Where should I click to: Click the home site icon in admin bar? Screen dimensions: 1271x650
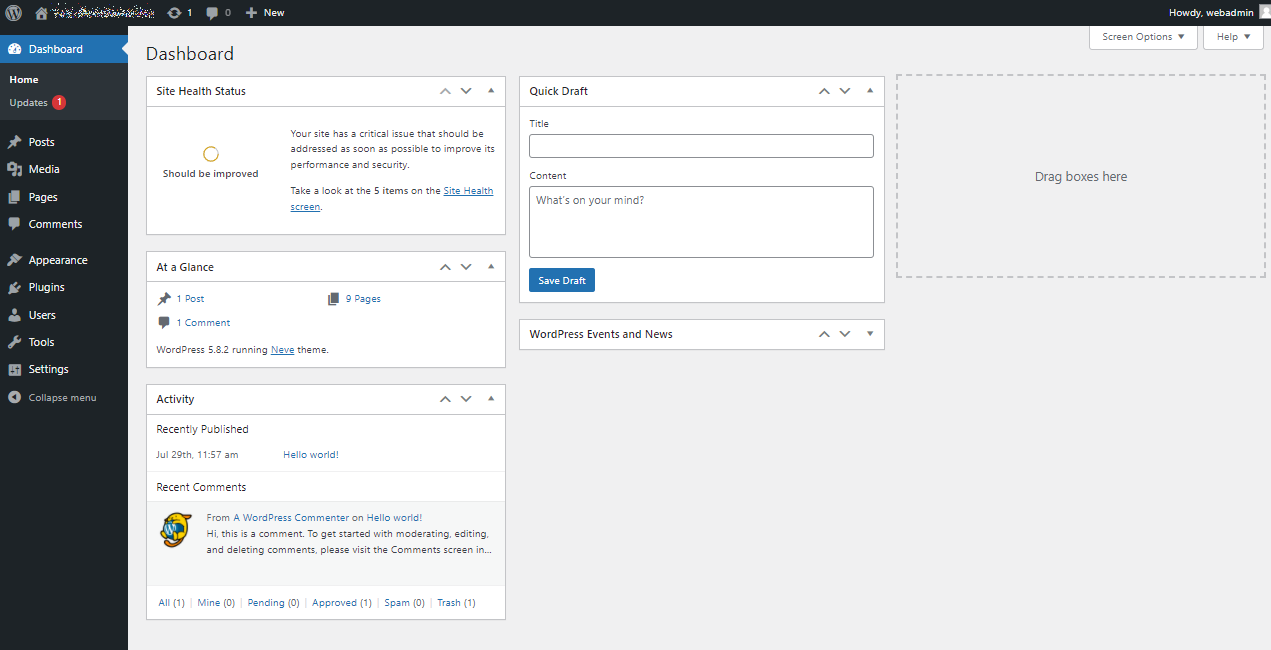coord(41,13)
